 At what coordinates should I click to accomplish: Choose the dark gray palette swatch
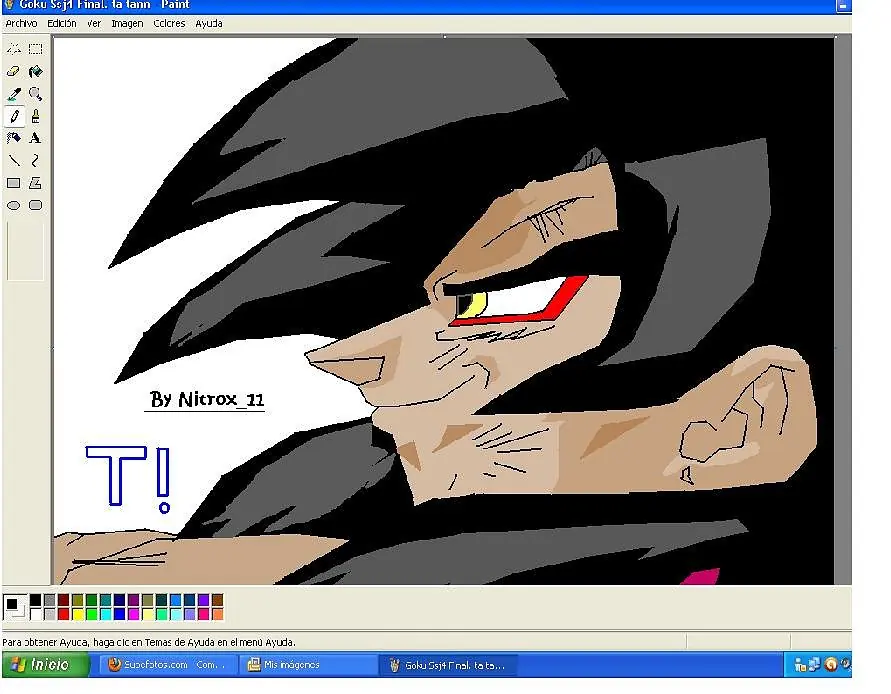click(49, 600)
